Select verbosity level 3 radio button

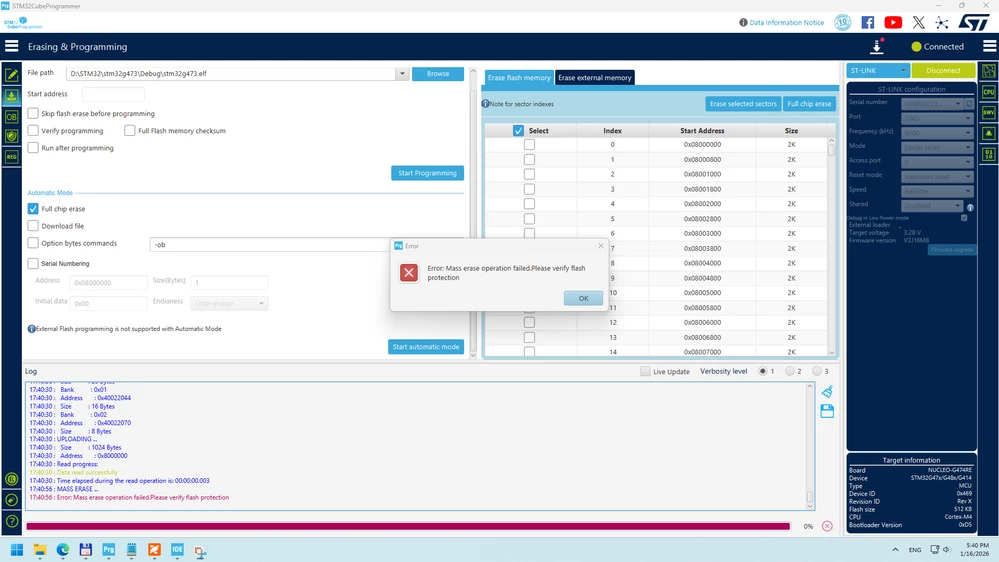coord(817,371)
